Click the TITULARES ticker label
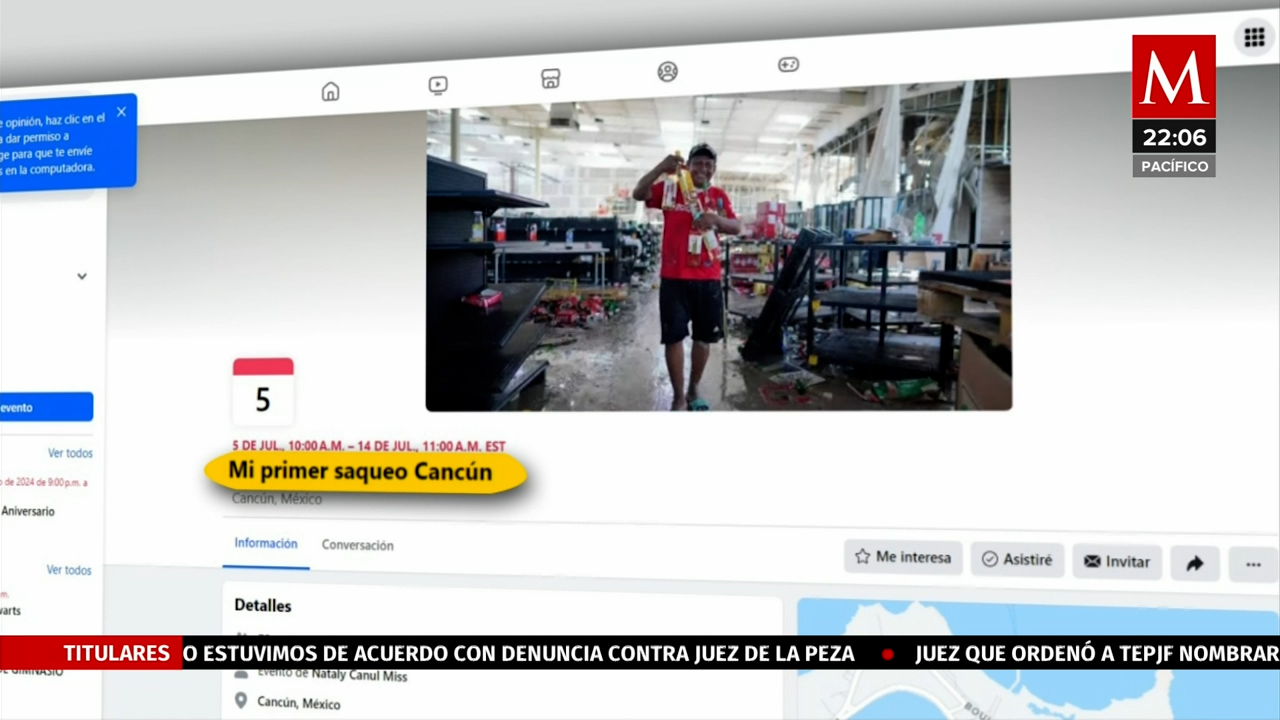Image resolution: width=1280 pixels, height=720 pixels. [x=117, y=654]
